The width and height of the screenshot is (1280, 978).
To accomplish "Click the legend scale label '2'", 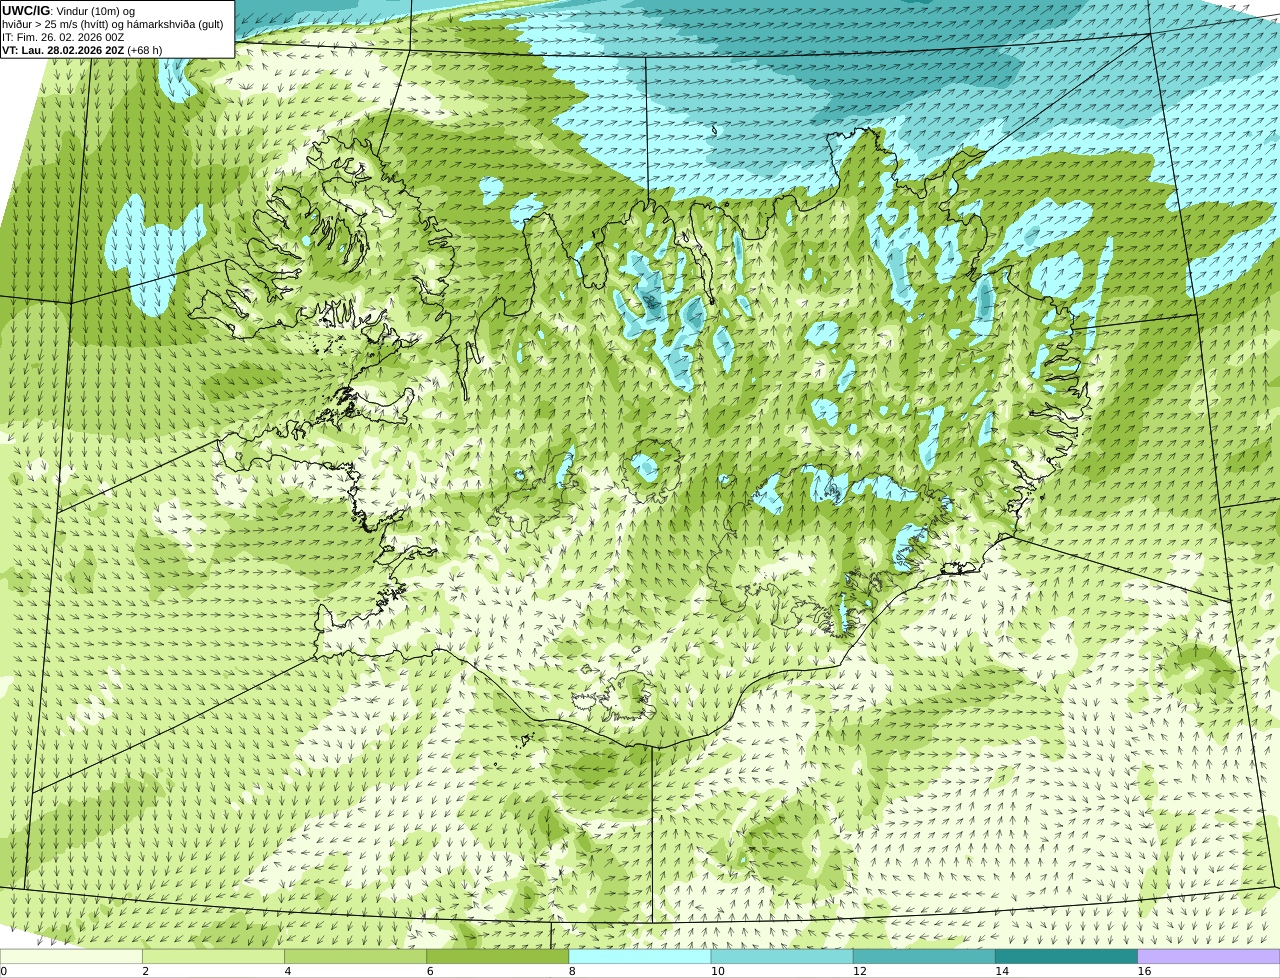I will (x=145, y=971).
